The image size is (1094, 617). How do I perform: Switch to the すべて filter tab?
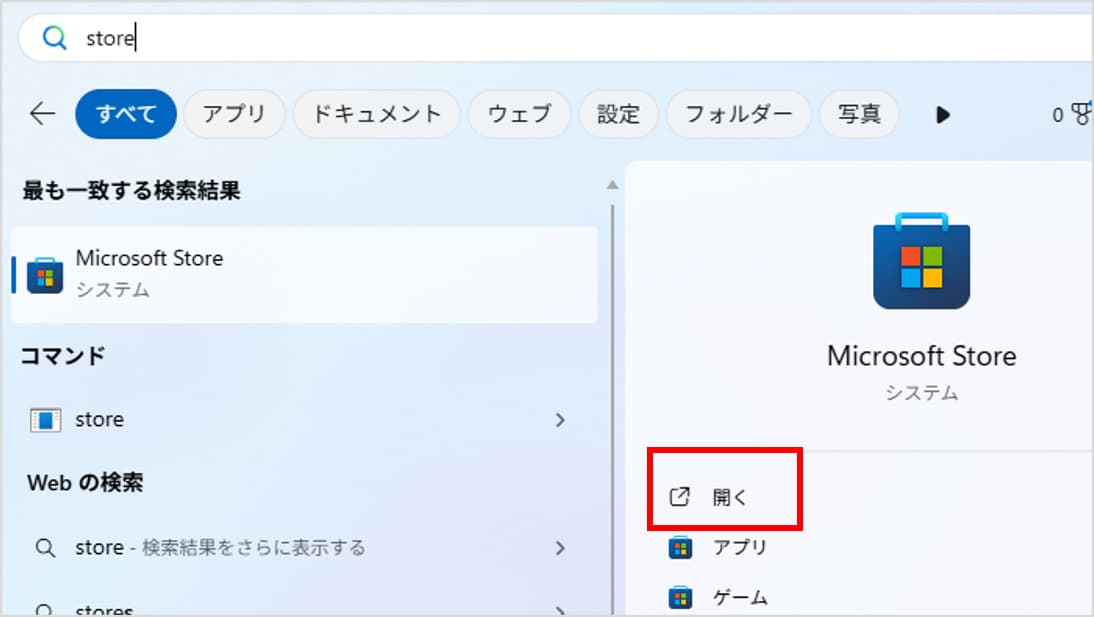click(126, 114)
